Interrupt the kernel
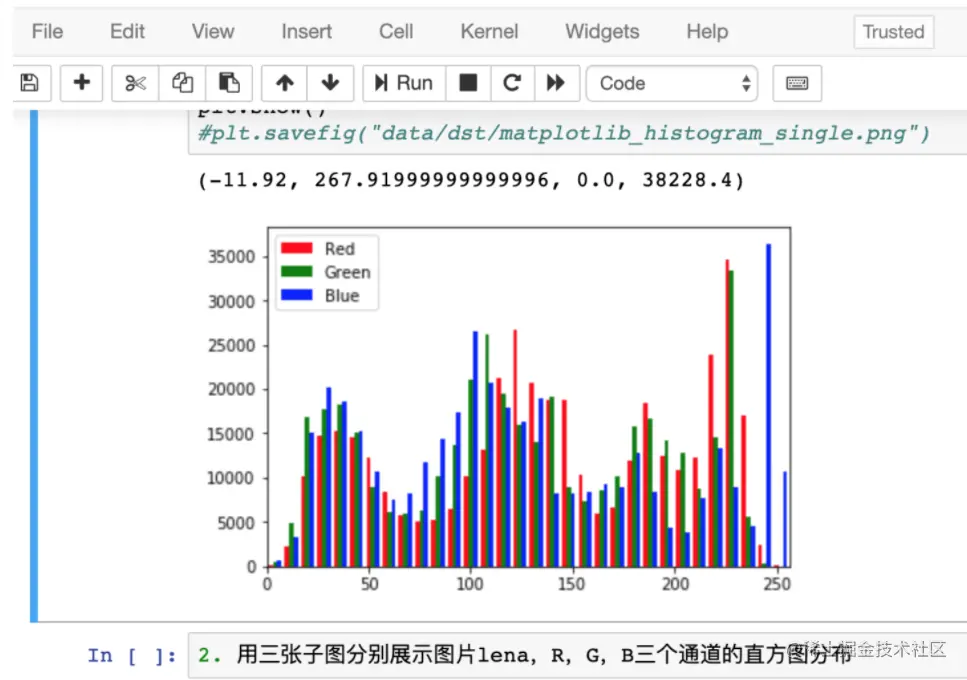The image size is (967, 680). [468, 83]
